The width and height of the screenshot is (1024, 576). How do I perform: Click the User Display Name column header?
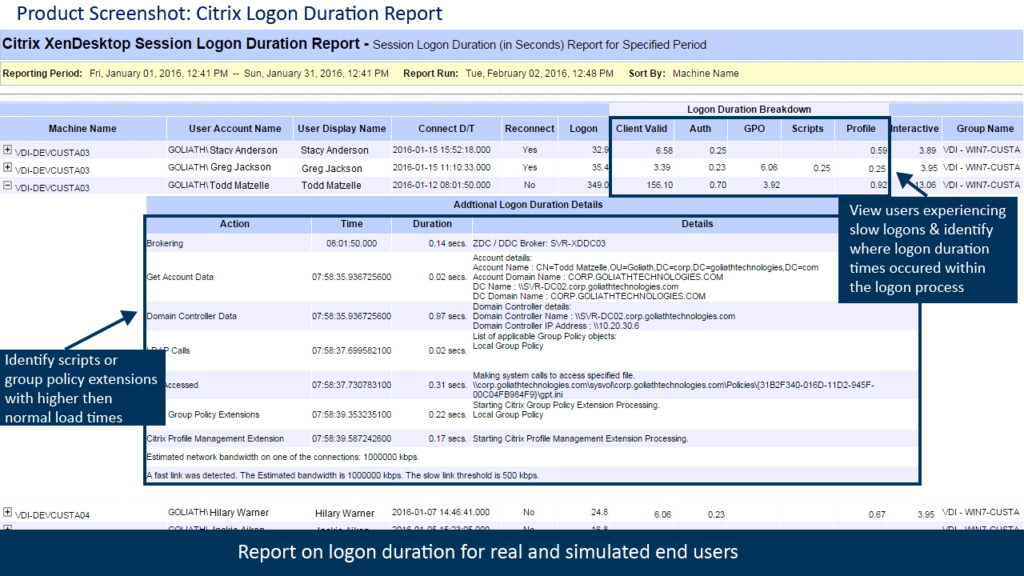[341, 128]
